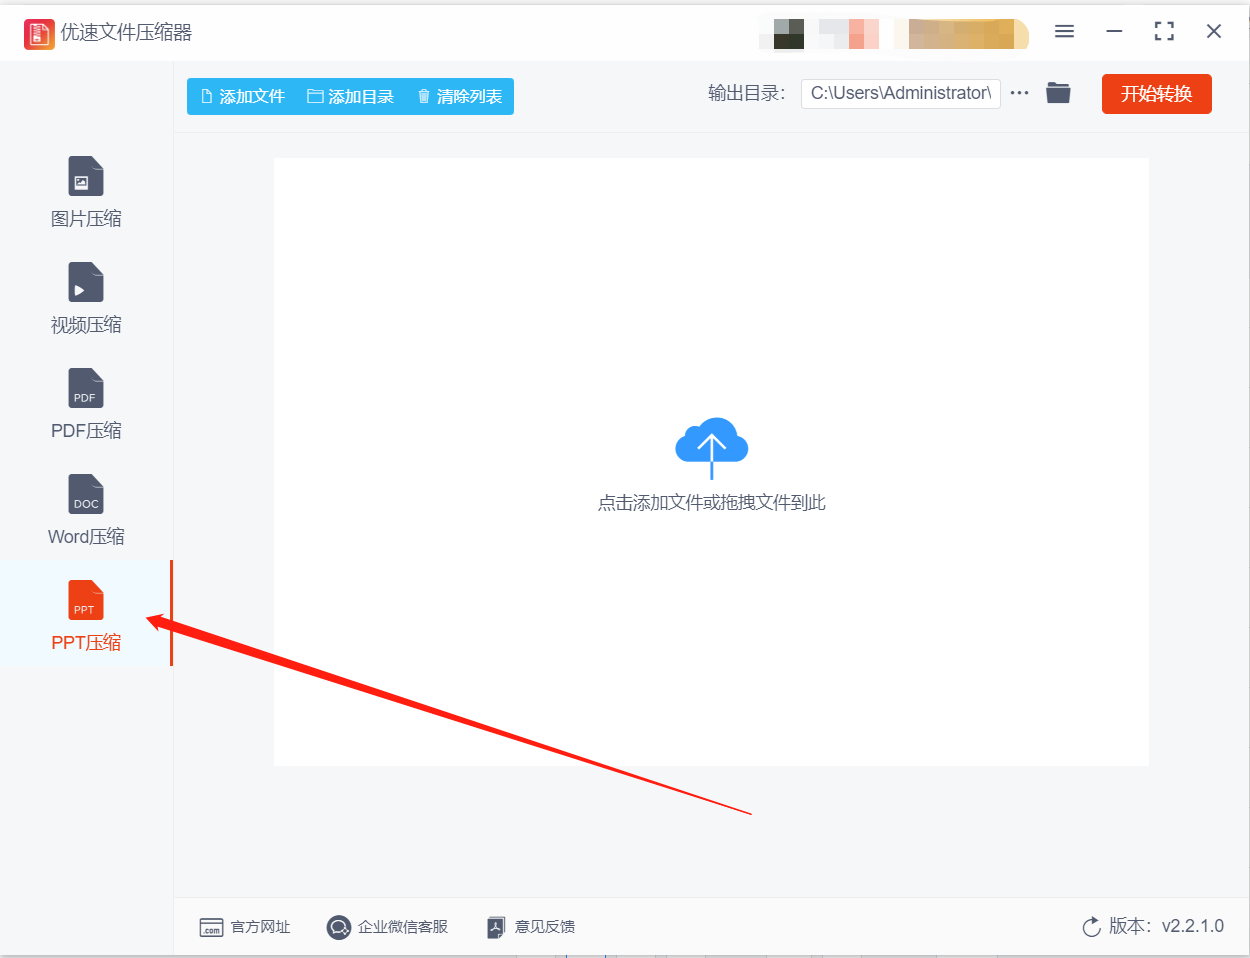Open the 意见反馈 feedback link
Image resolution: width=1250 pixels, height=958 pixels.
pos(531,927)
